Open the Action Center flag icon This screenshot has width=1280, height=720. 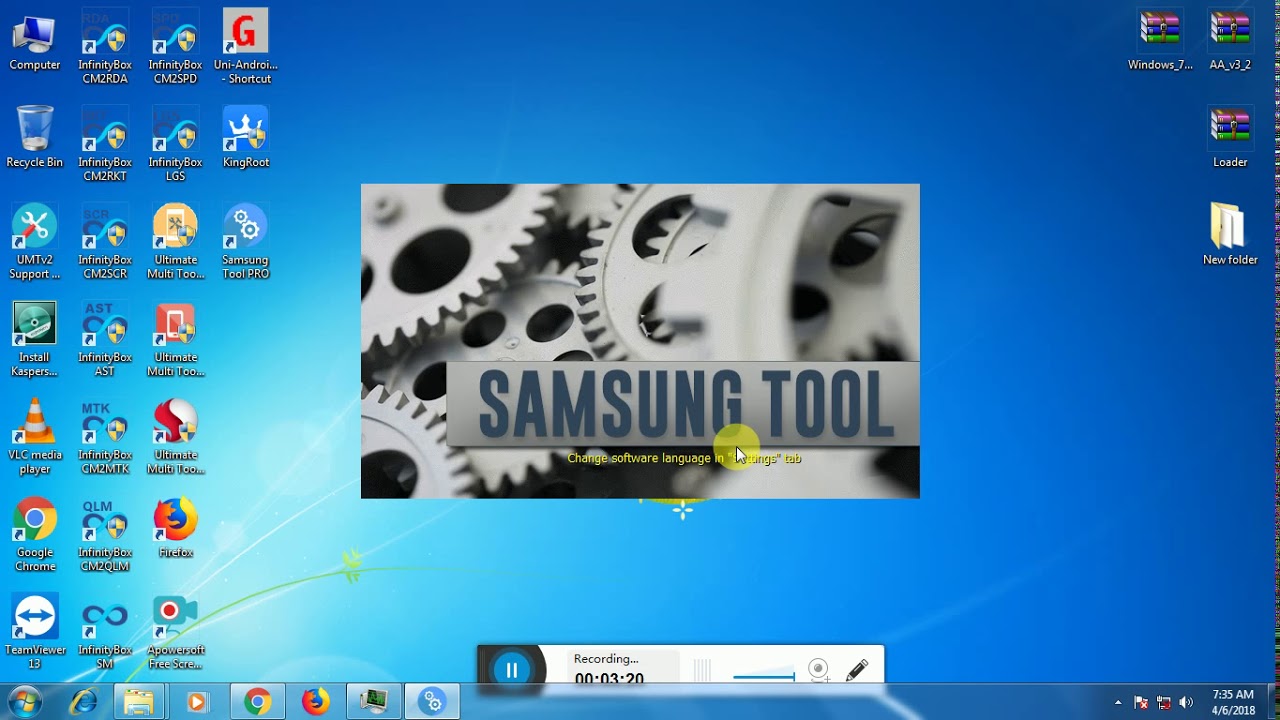pyautogui.click(x=1141, y=702)
